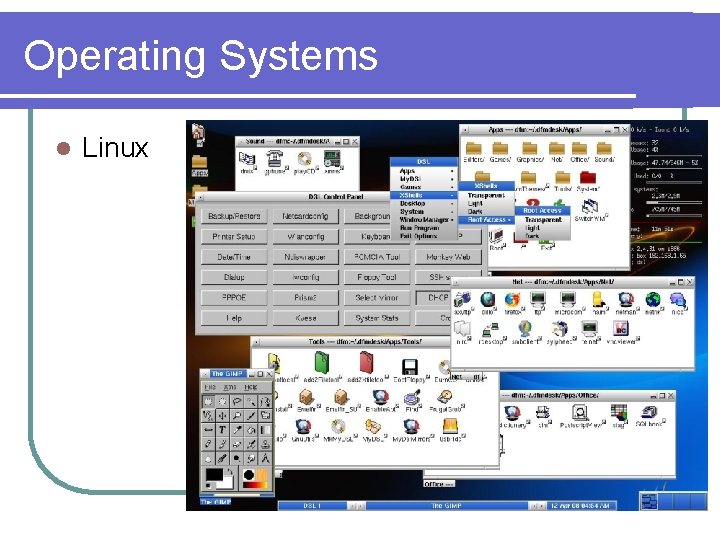Viewport: 720px width, 540px height.
Task: Click the Printer Setup button in Control Panel
Action: pyautogui.click(x=234, y=236)
